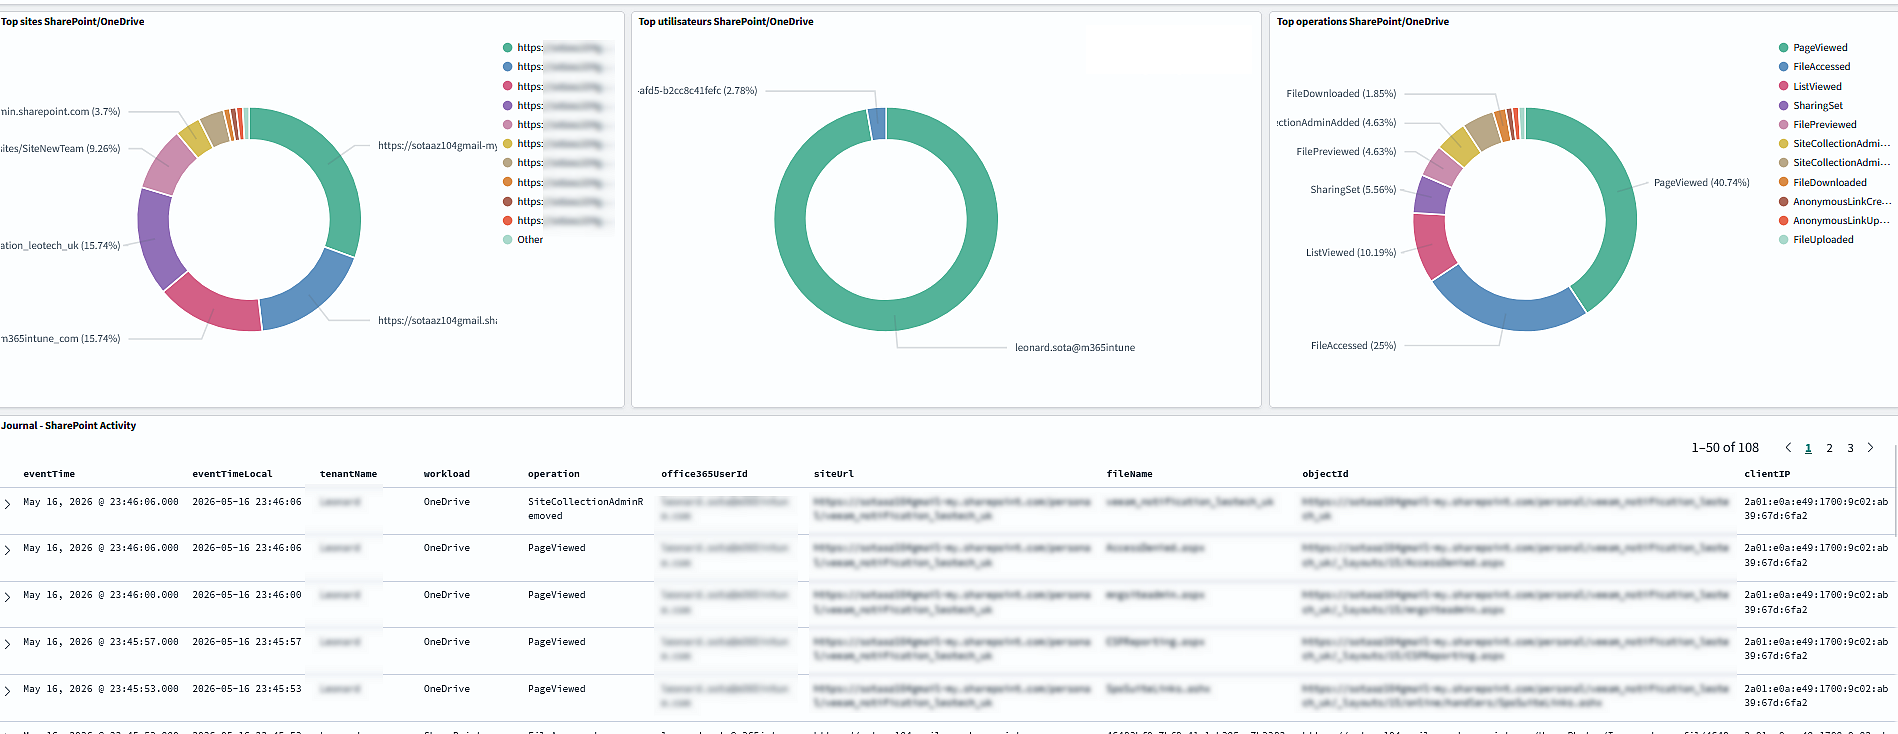Open page 3 of journal results
This screenshot has height=734, width=1898.
(1850, 448)
